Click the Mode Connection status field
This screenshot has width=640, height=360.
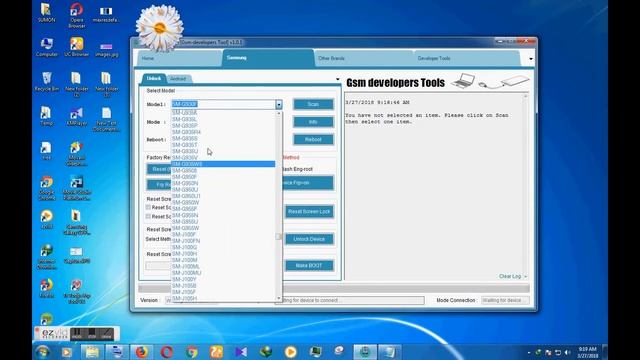[x=505, y=300]
